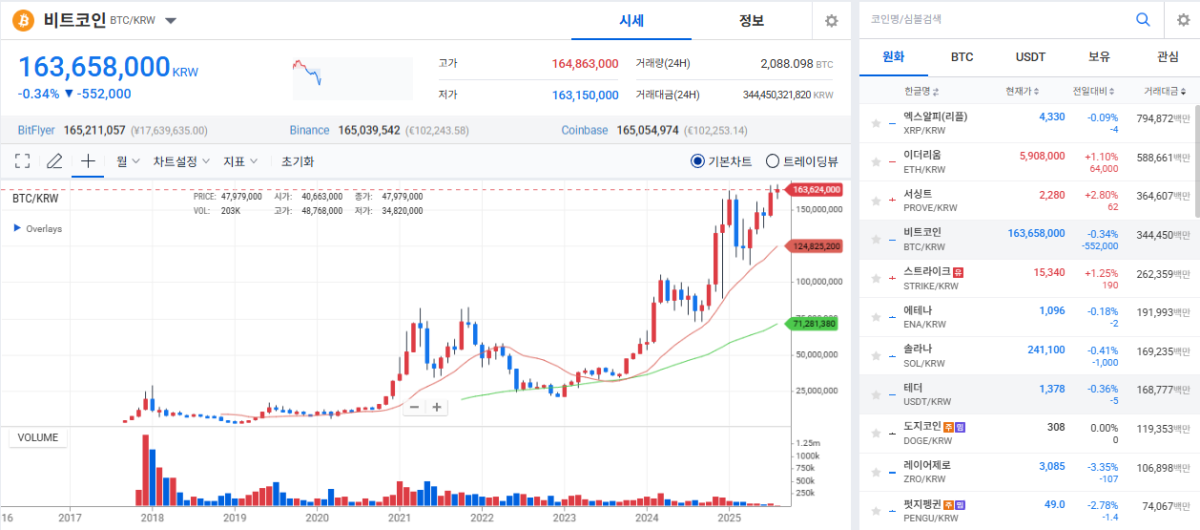Click the Coinbase price 165,054,974
Viewport: 1200px width, 530px height.
pos(647,130)
